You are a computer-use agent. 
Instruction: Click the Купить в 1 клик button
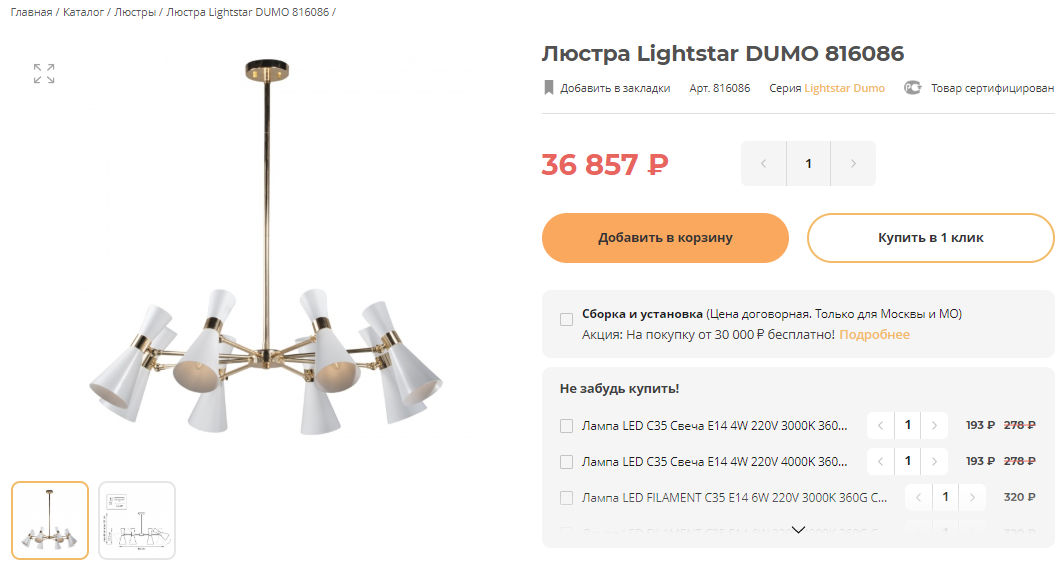point(930,238)
